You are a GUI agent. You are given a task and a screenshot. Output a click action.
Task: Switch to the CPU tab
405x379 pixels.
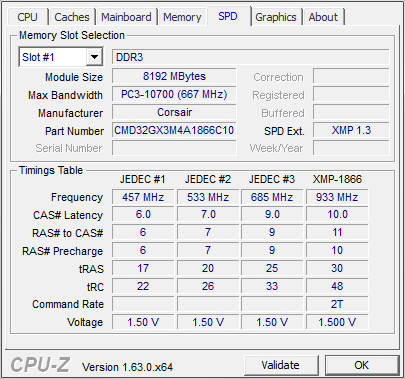click(27, 17)
